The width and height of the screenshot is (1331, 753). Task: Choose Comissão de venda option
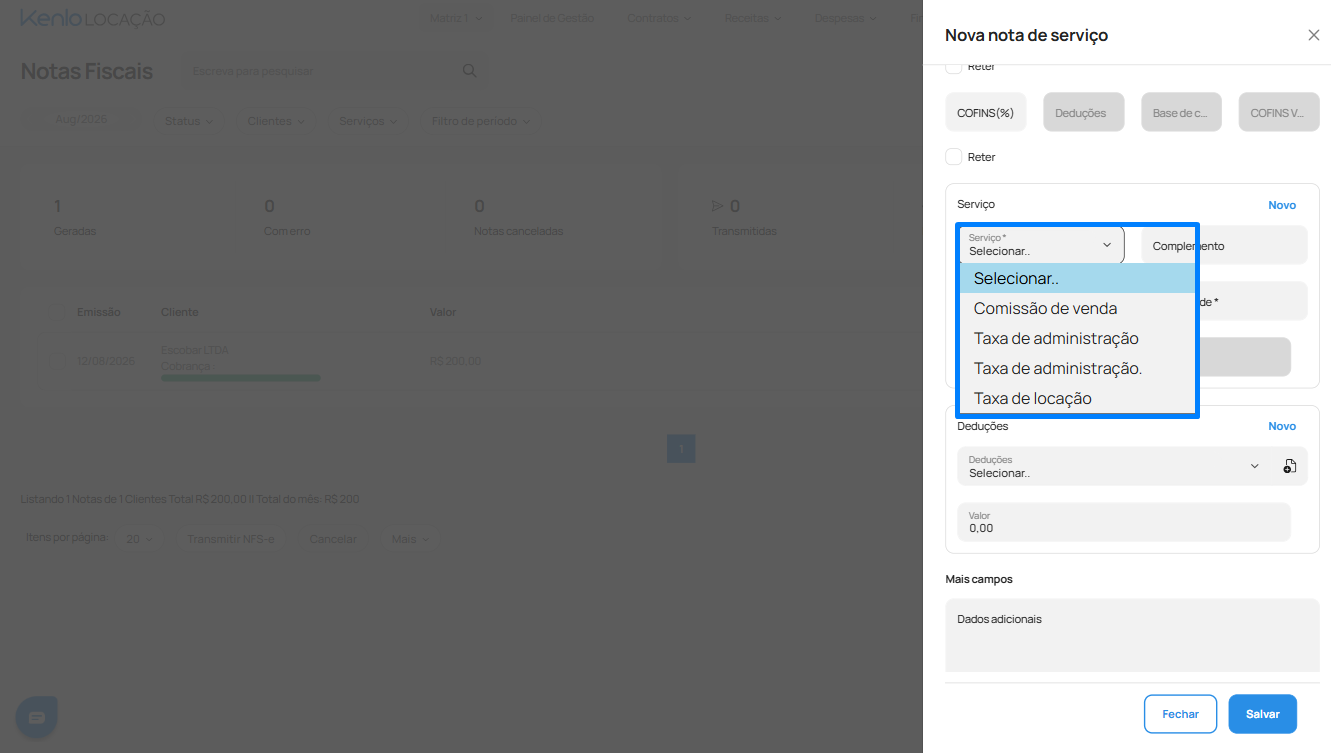tap(1077, 308)
